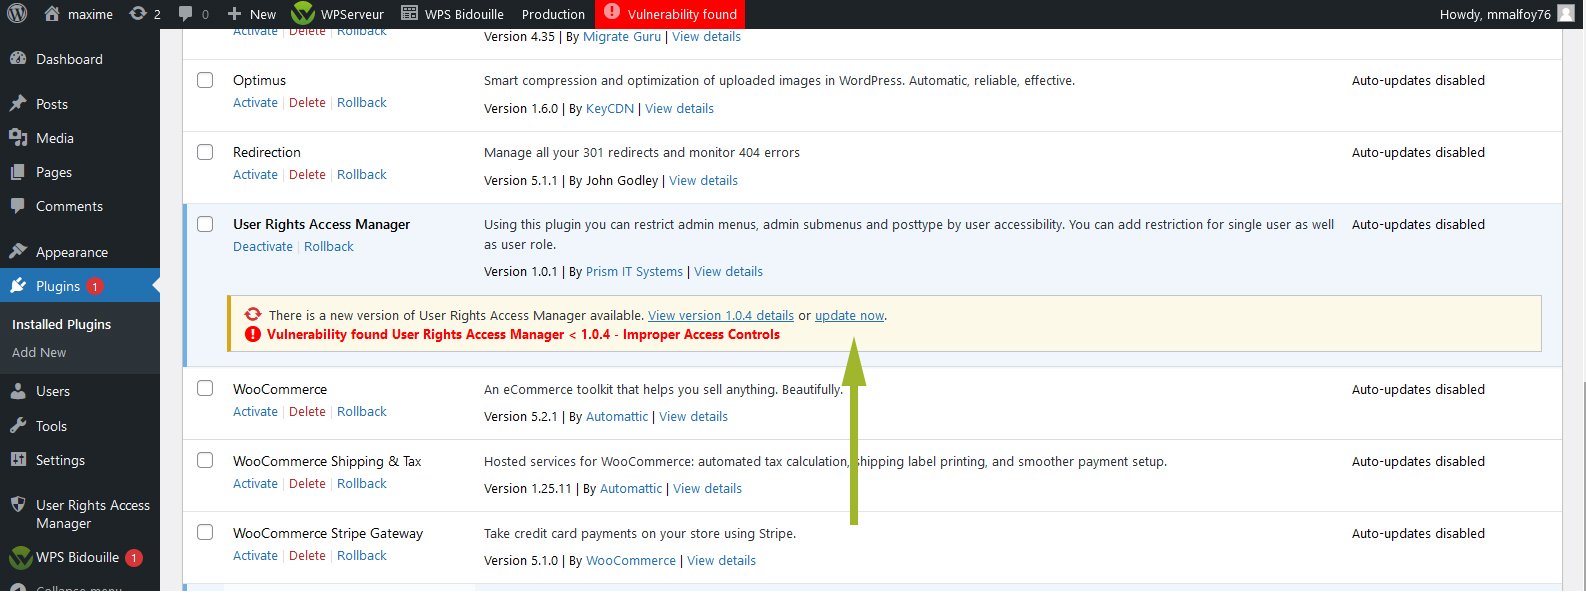Expand the WPS Bidouille admin bar menu
The width and height of the screenshot is (1586, 597).
coord(452,14)
